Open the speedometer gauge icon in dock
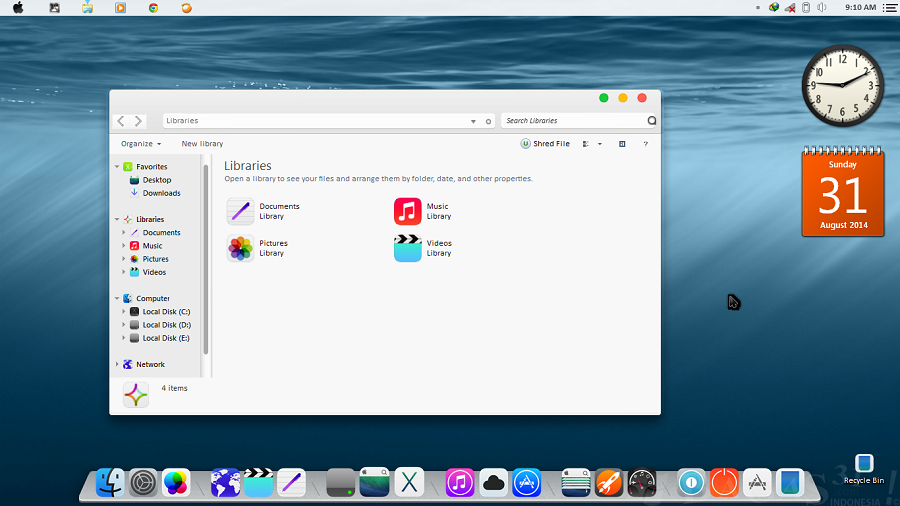900x506 pixels. coord(642,482)
